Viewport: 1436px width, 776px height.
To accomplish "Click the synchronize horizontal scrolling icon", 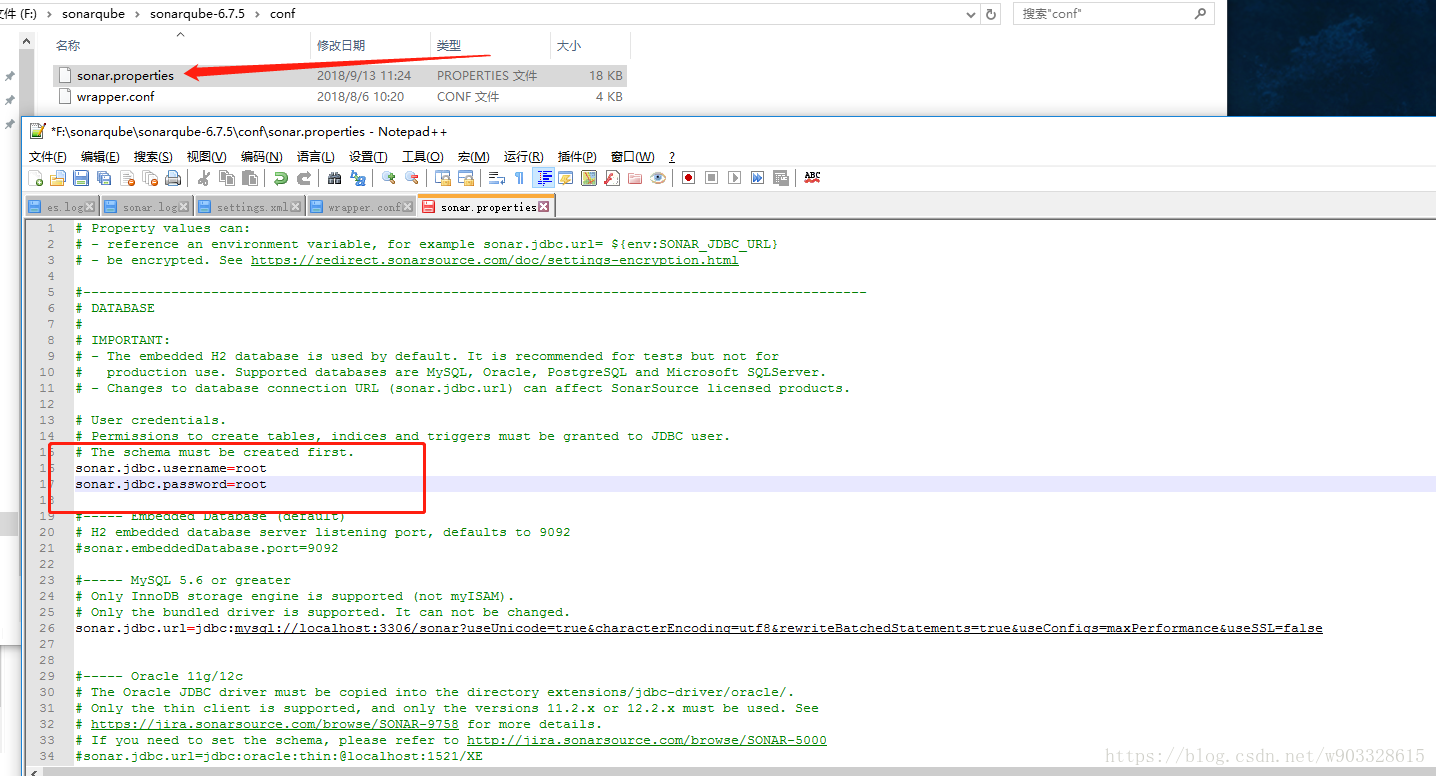I will pos(465,178).
